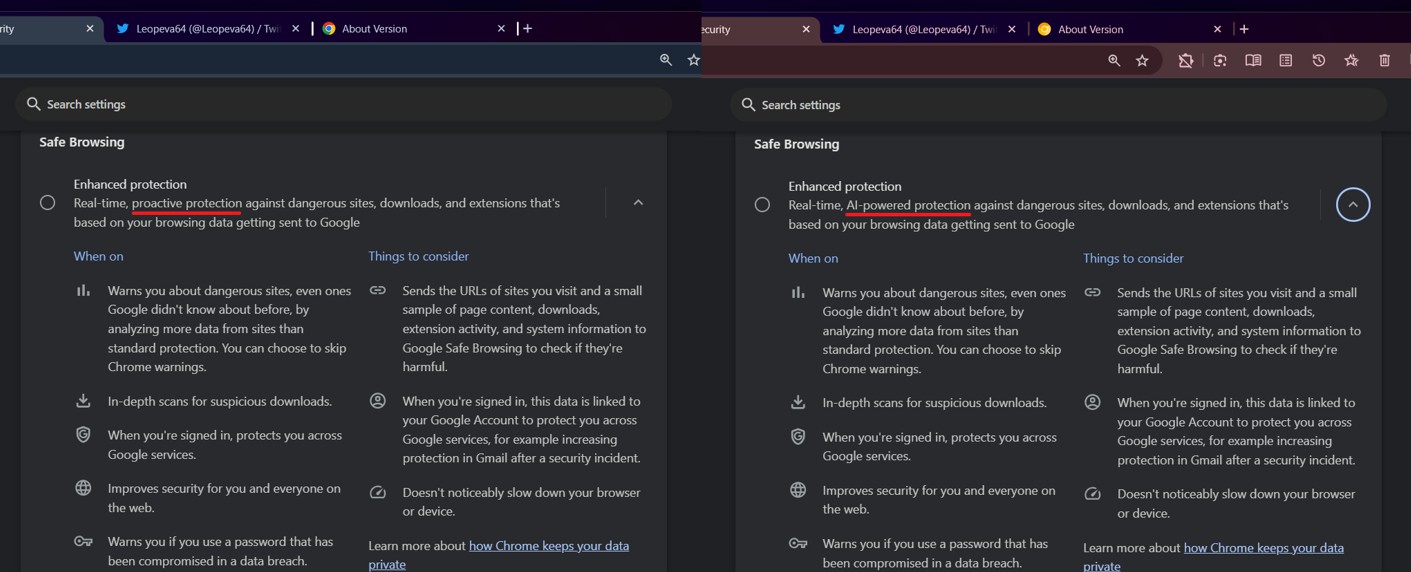The width and height of the screenshot is (1411, 572).
Task: Close Leopeva64 Twitter tab in right window
Action: [1011, 29]
